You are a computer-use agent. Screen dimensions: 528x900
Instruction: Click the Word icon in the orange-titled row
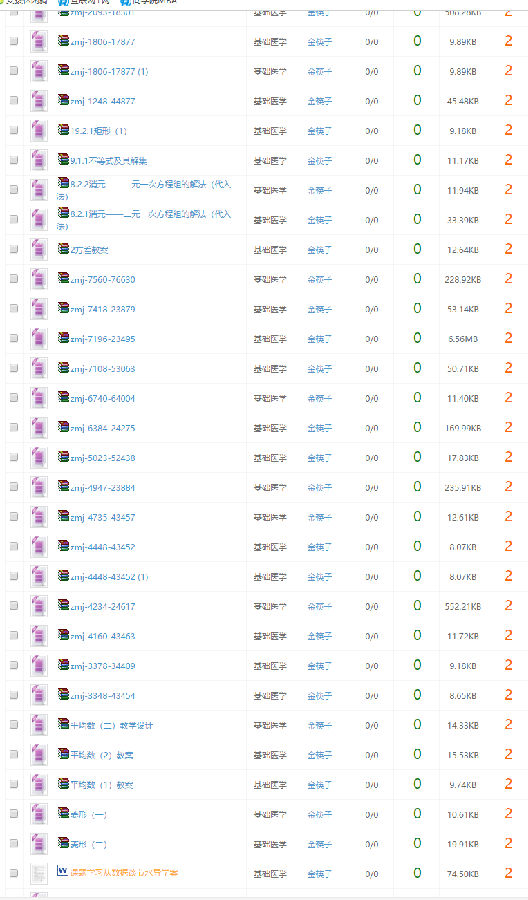coord(63,871)
